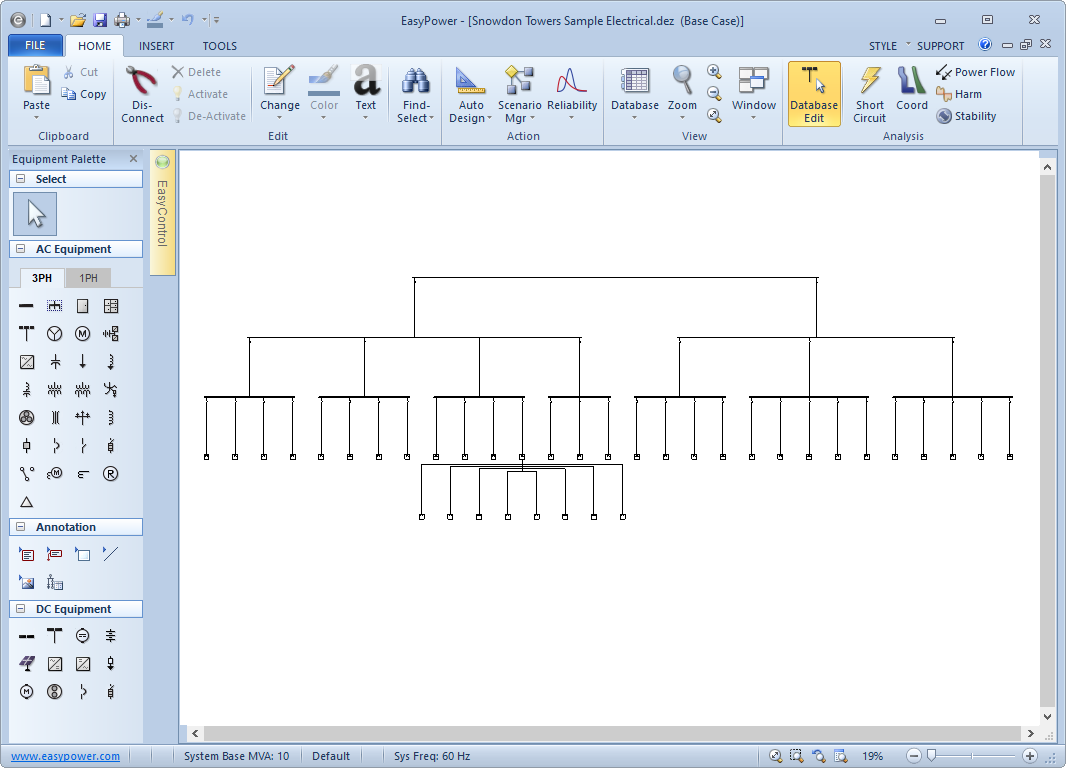Viewport: 1066px width, 768px height.
Task: Open the Short Circuit analysis
Action: [869, 93]
